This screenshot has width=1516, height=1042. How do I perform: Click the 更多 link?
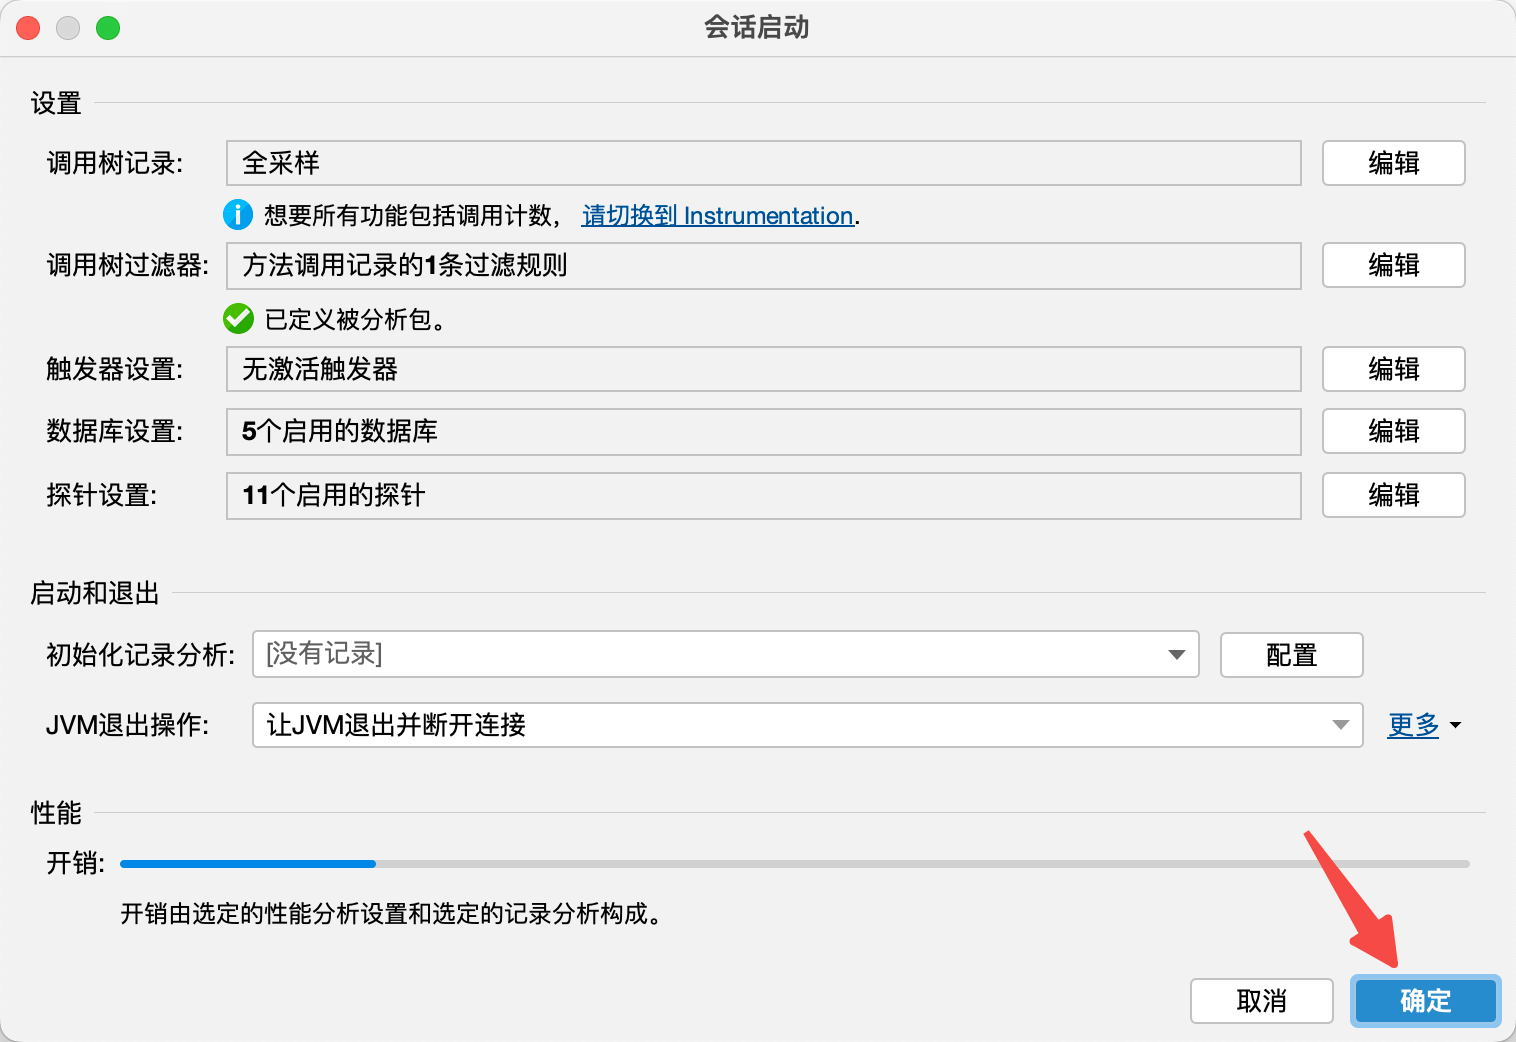(x=1413, y=725)
